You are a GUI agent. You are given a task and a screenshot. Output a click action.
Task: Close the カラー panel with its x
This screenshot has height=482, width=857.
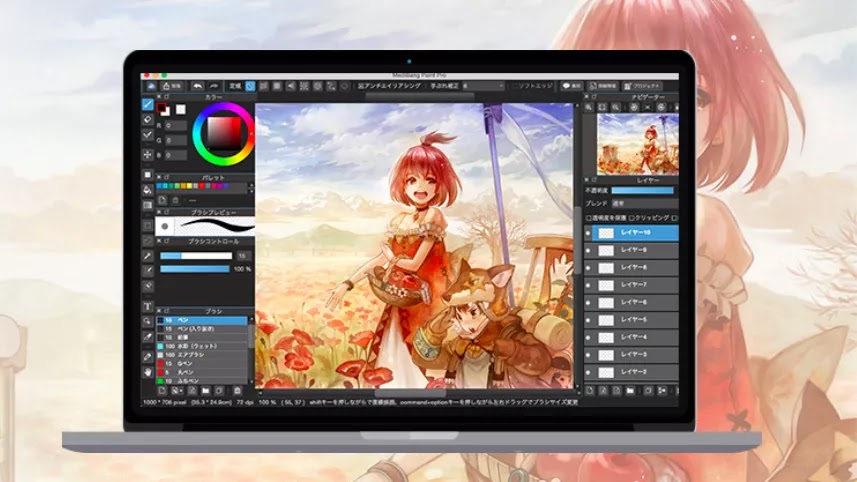(x=159, y=97)
